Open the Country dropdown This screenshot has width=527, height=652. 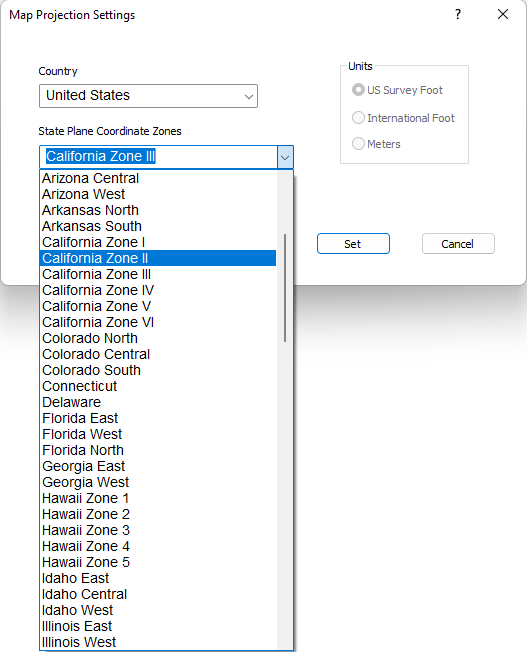point(148,96)
